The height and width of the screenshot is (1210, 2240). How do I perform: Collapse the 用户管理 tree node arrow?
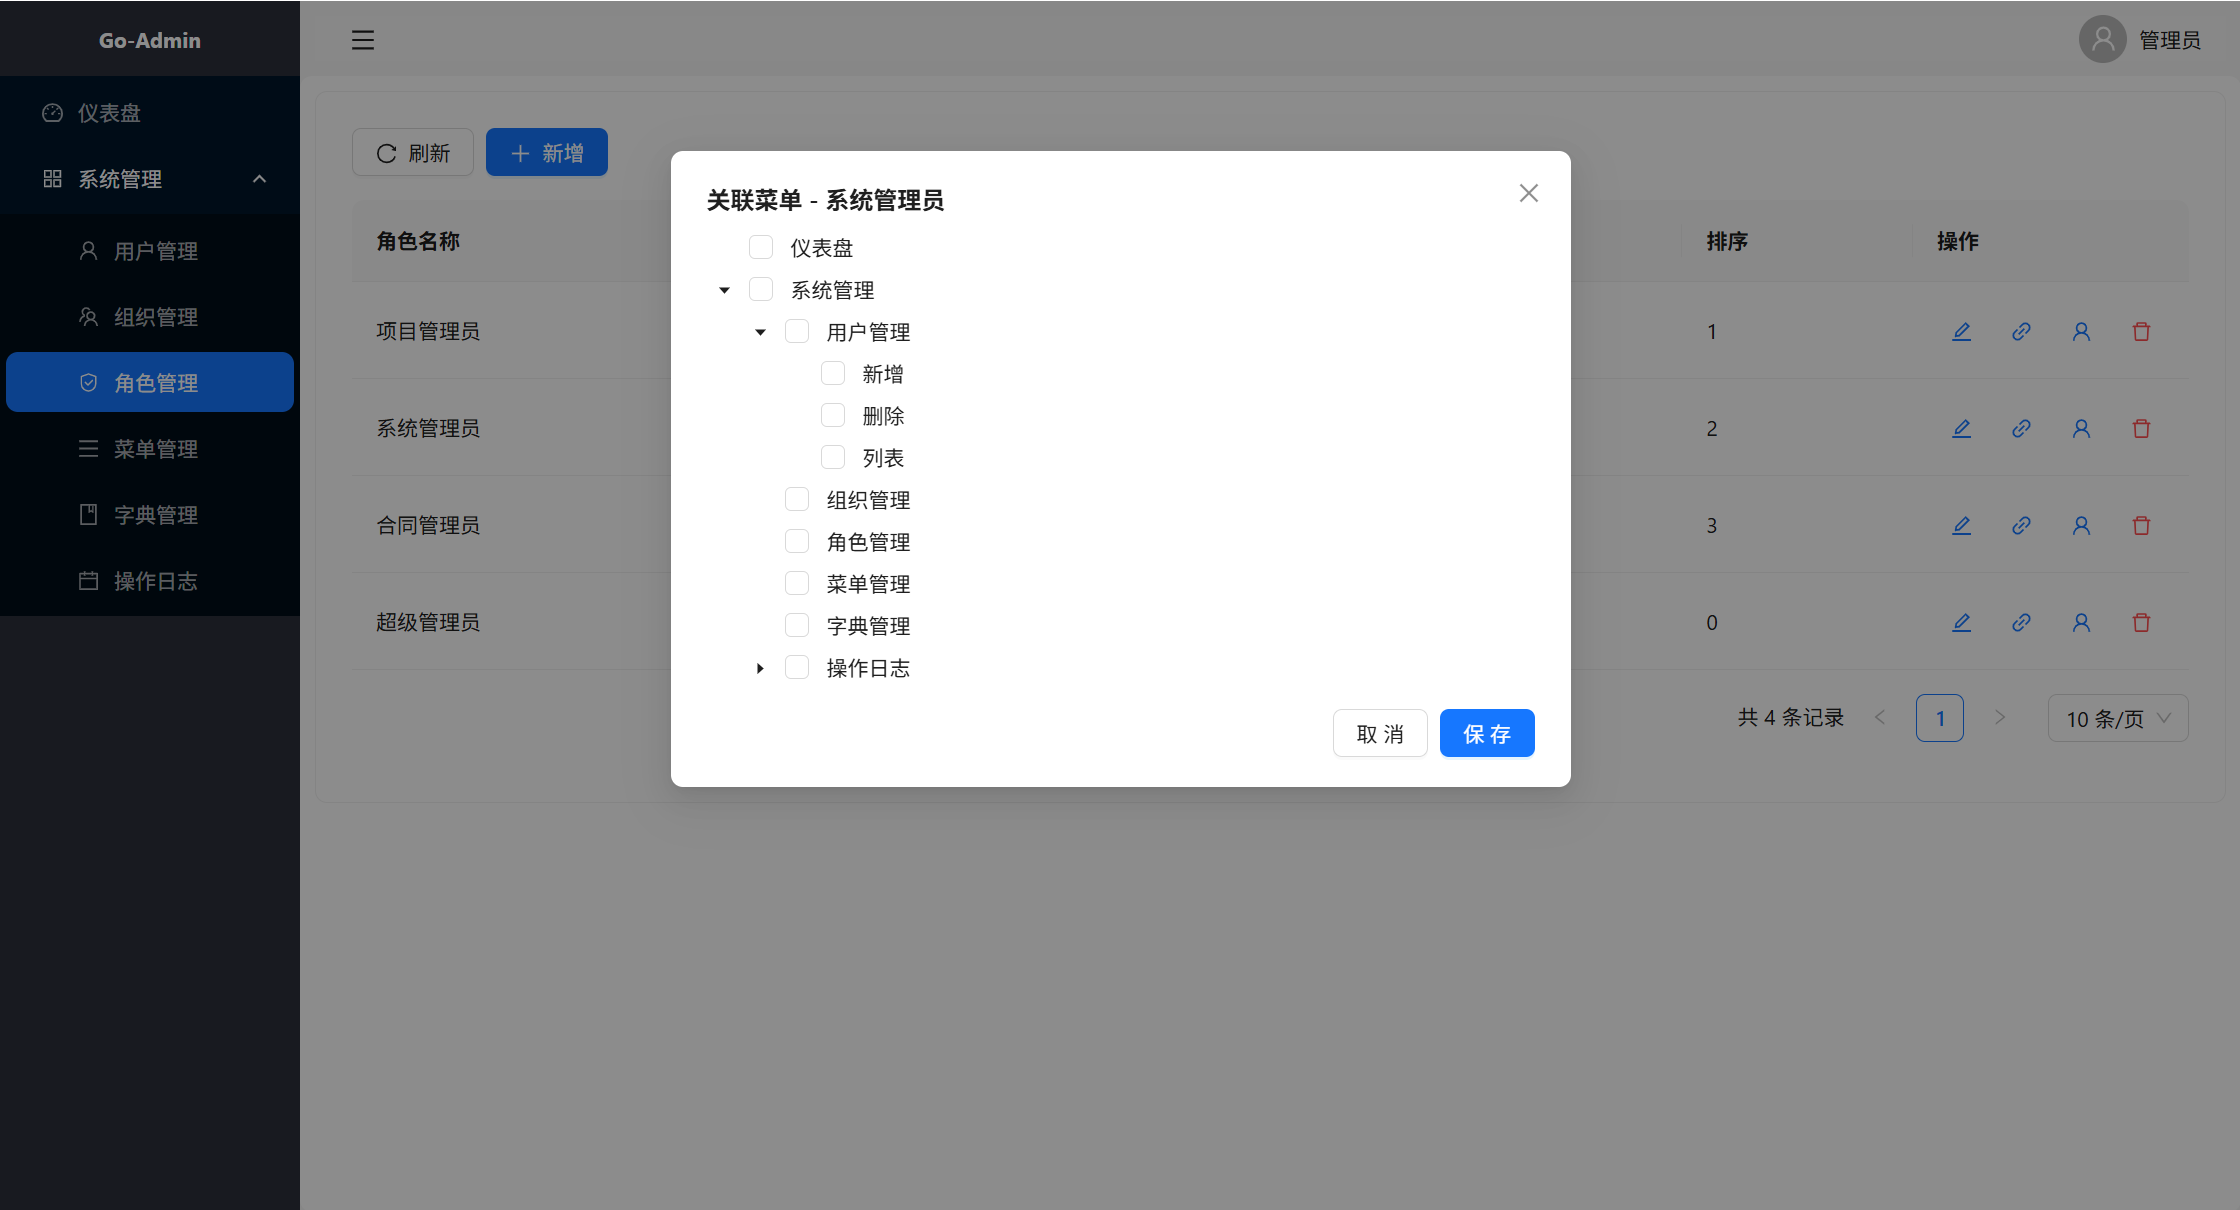pyautogui.click(x=760, y=332)
